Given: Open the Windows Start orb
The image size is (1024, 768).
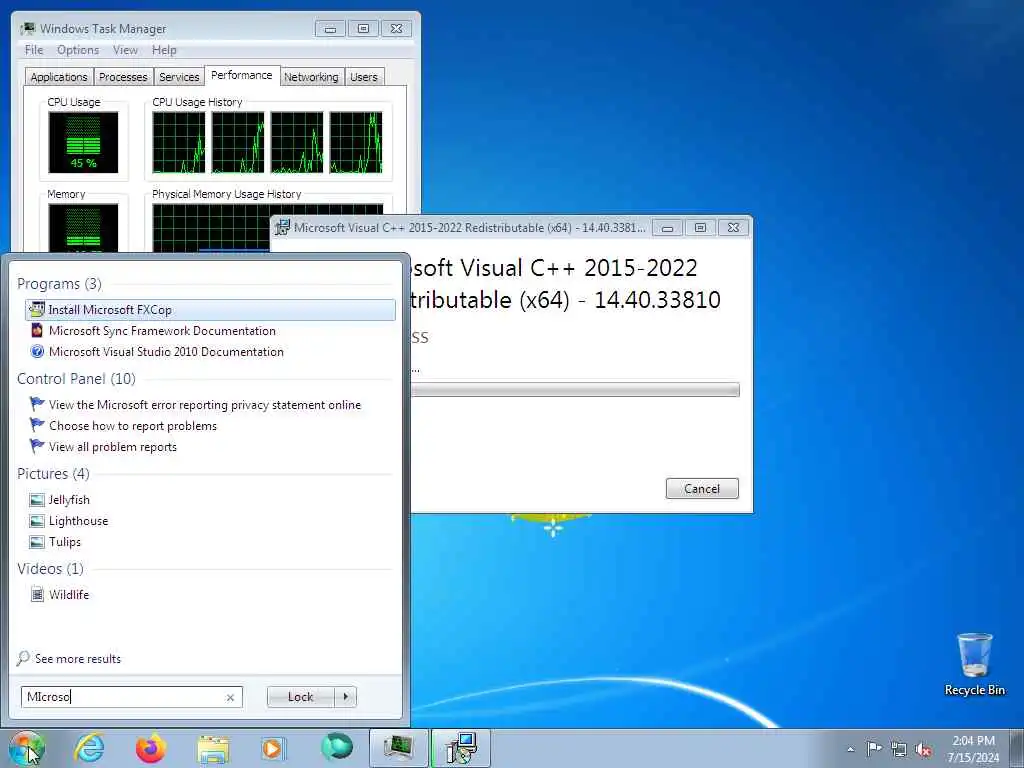Looking at the screenshot, I should click(x=27, y=748).
